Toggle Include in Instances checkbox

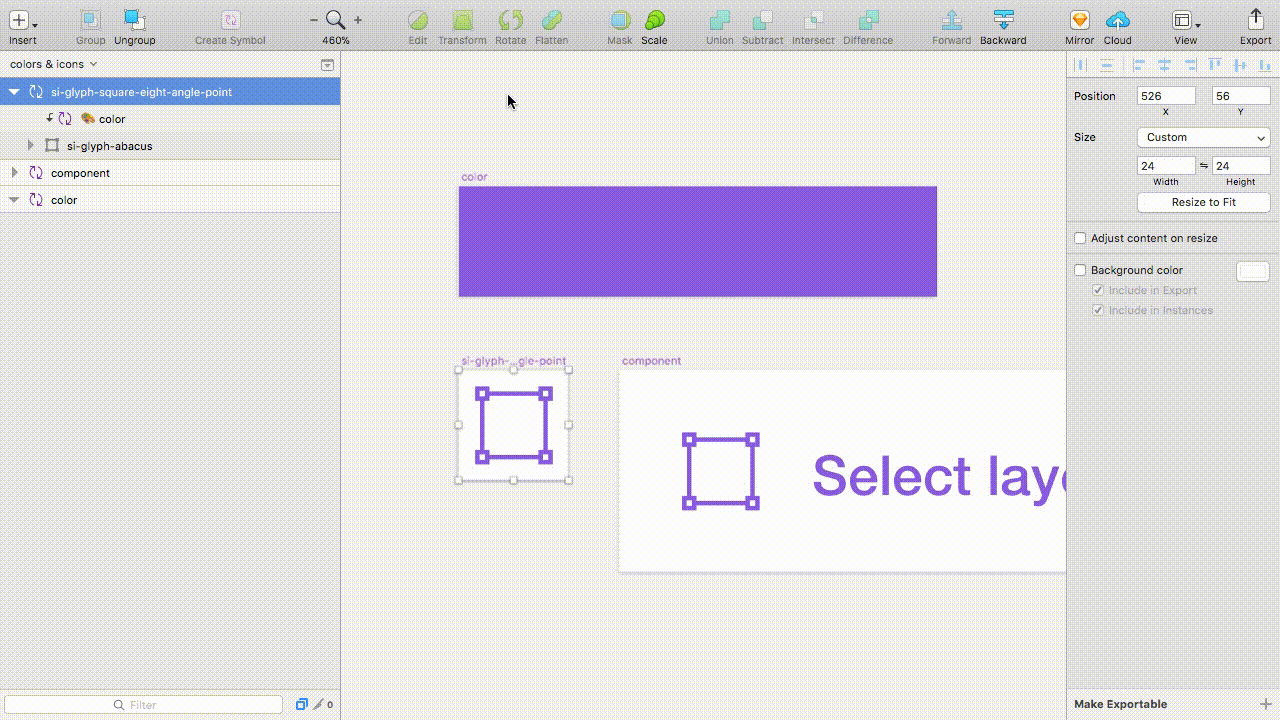point(1099,310)
